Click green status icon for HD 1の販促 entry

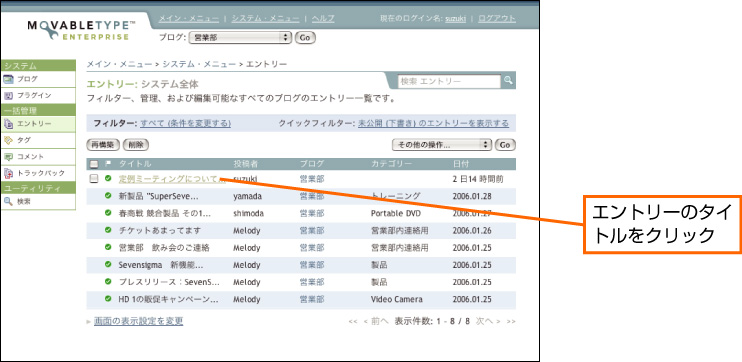[108, 299]
